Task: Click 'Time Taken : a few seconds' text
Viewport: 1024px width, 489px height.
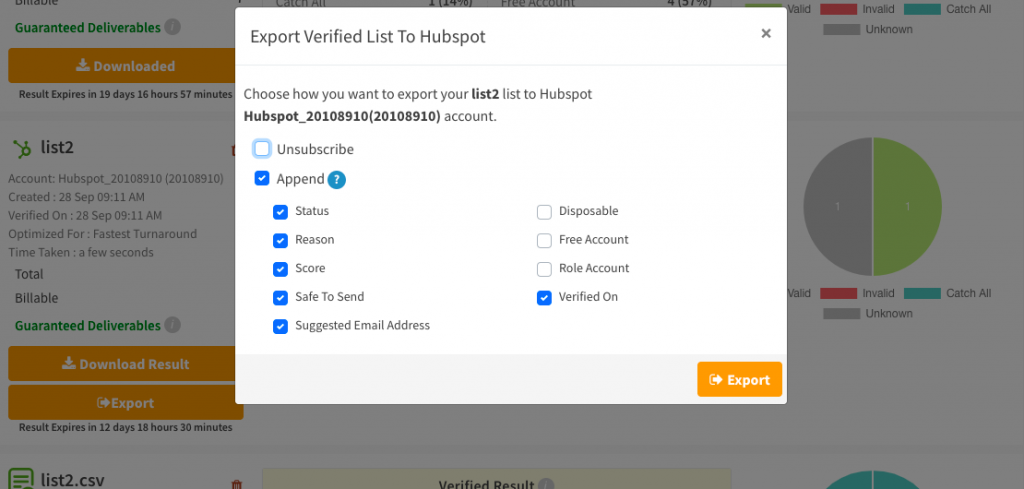Action: 81,252
